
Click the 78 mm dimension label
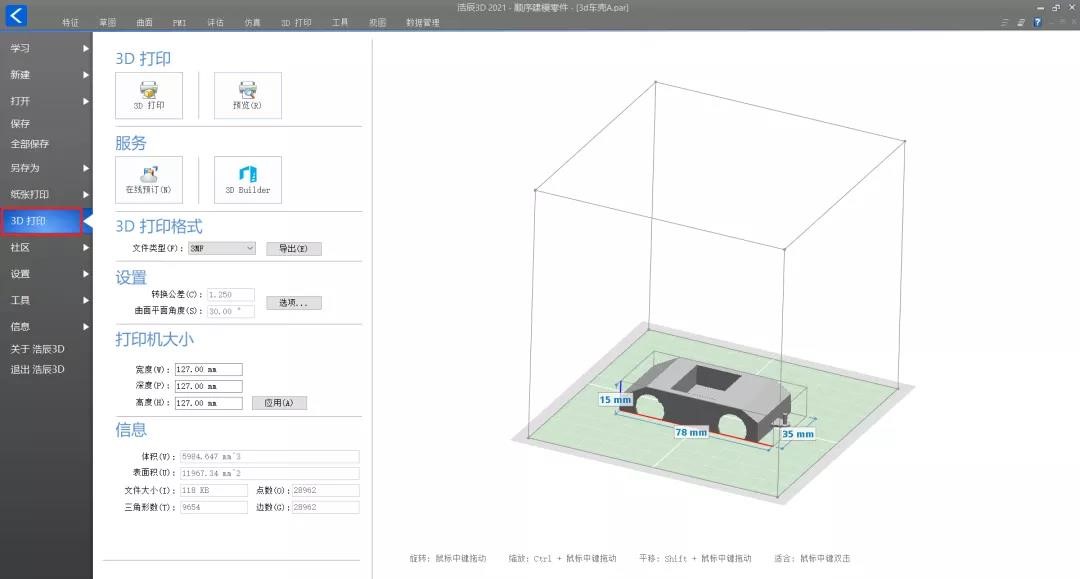coord(691,432)
